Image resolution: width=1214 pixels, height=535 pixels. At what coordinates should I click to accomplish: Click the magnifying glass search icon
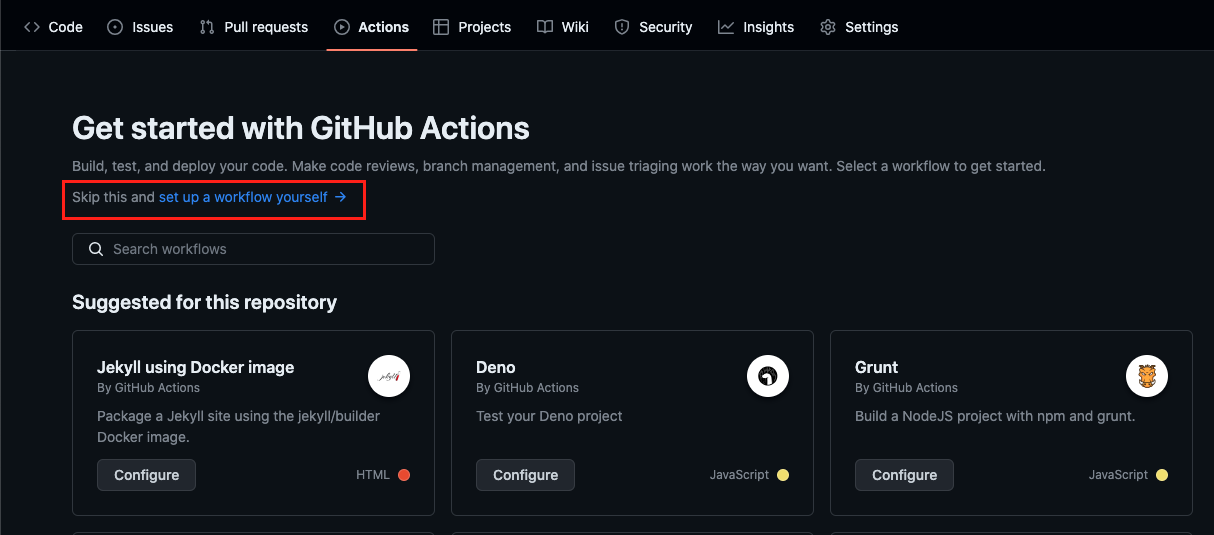[x=96, y=249]
